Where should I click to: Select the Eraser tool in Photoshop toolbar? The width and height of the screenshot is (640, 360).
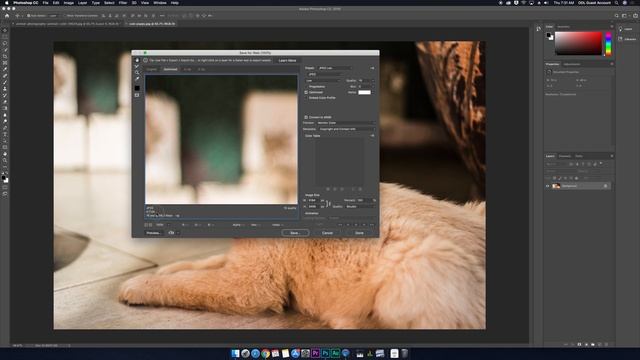pos(5,102)
